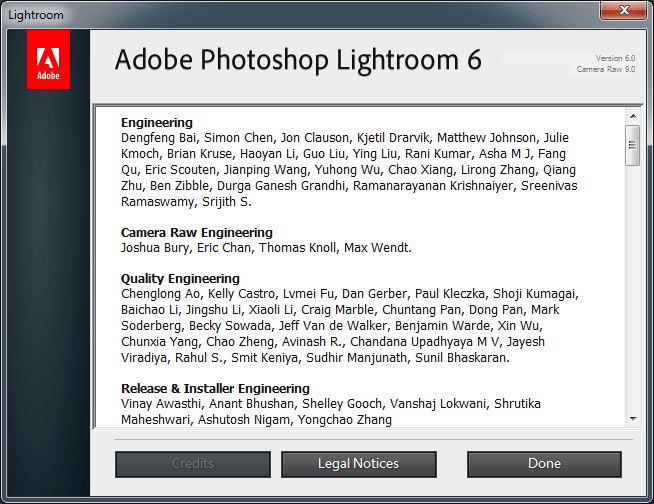Click the name 'Shelley Gooch'
The height and width of the screenshot is (504, 654).
342,404
